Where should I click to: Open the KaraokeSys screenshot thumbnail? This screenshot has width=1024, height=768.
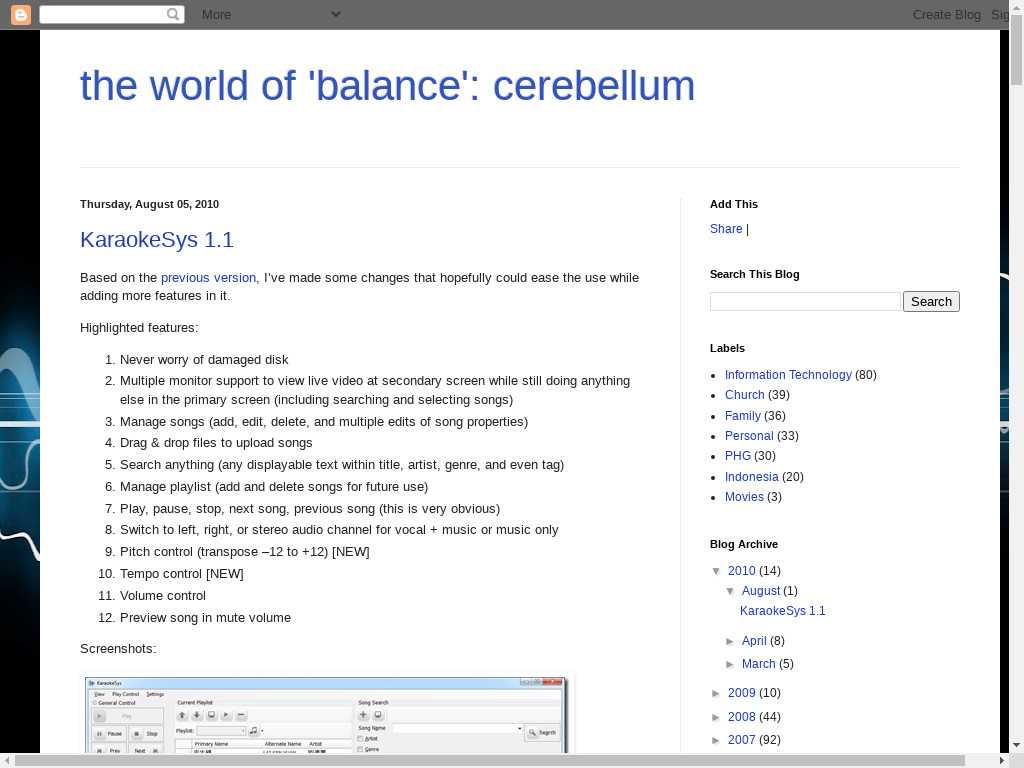[x=326, y=714]
